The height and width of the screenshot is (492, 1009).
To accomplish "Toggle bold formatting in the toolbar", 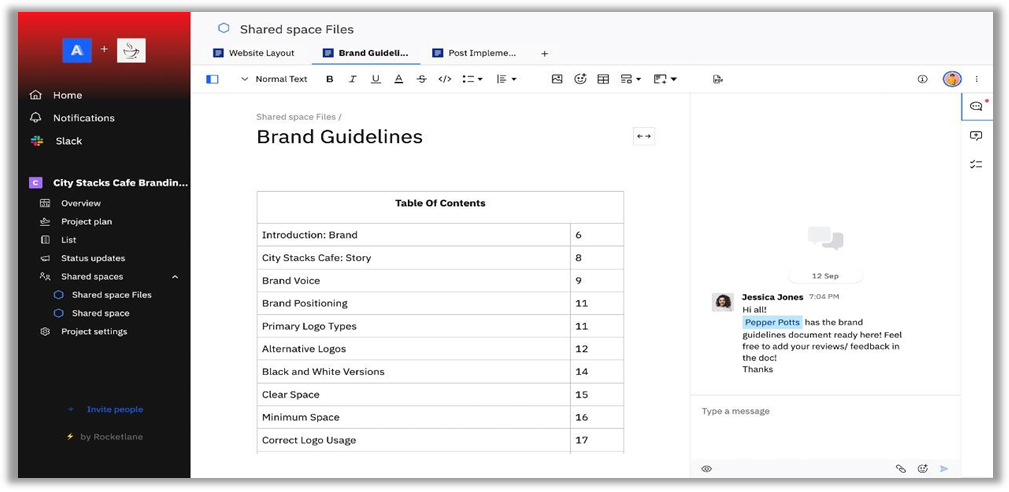I will pyautogui.click(x=330, y=79).
